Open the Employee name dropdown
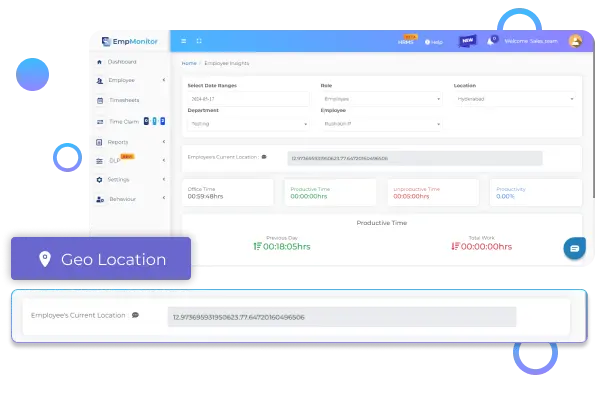This screenshot has height=400, width=600. (x=381, y=124)
